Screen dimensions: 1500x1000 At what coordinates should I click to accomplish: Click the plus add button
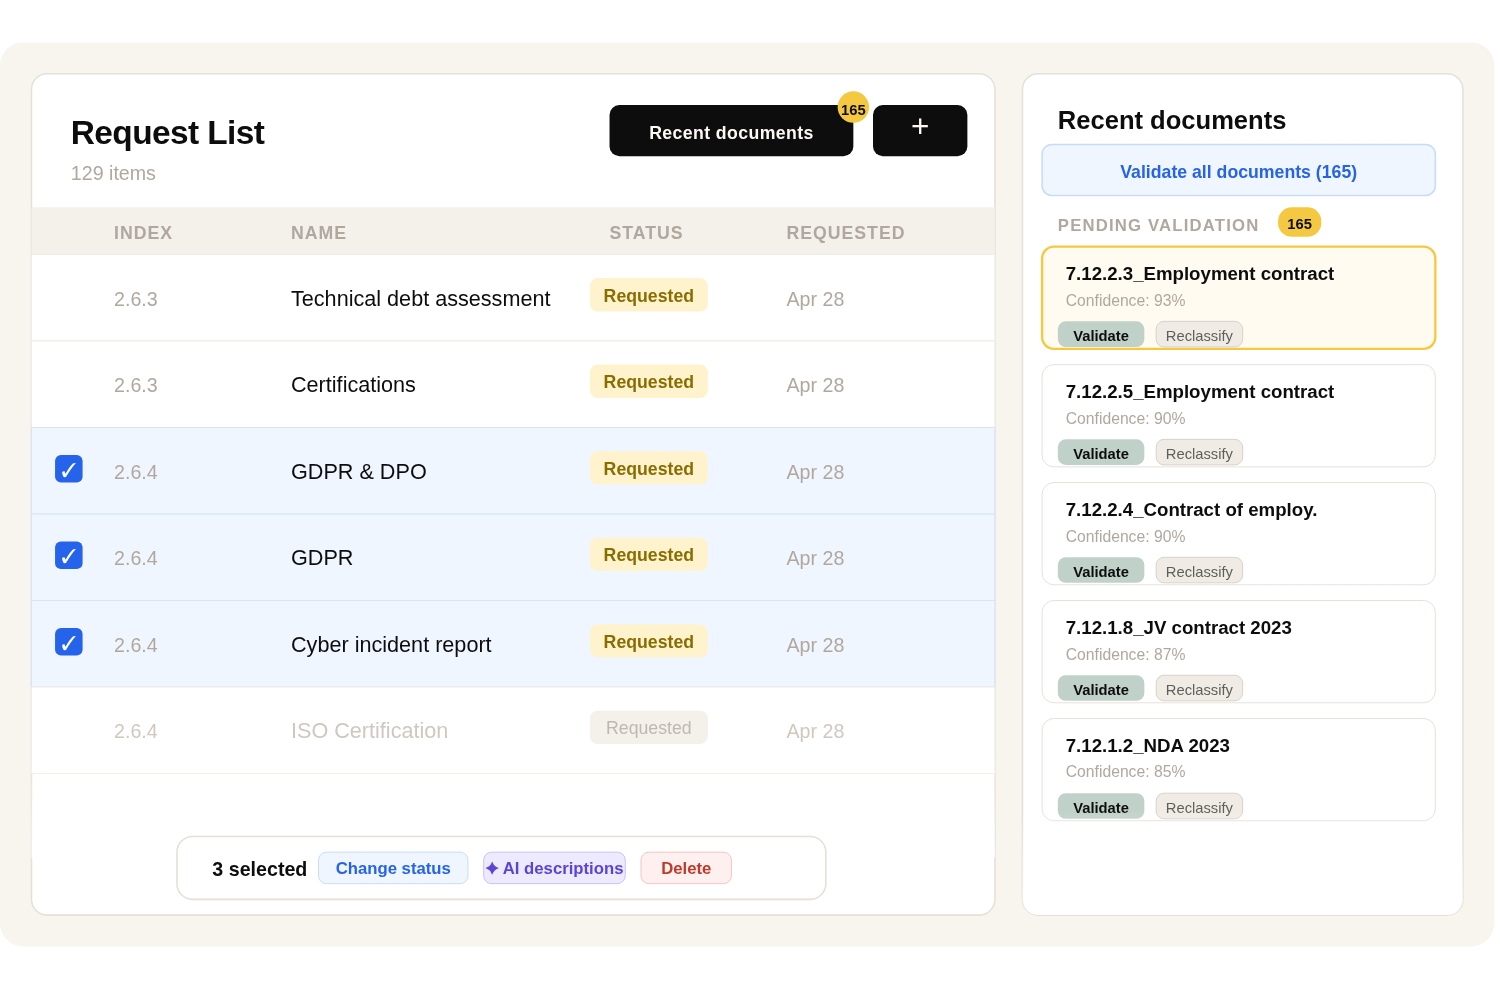(919, 130)
